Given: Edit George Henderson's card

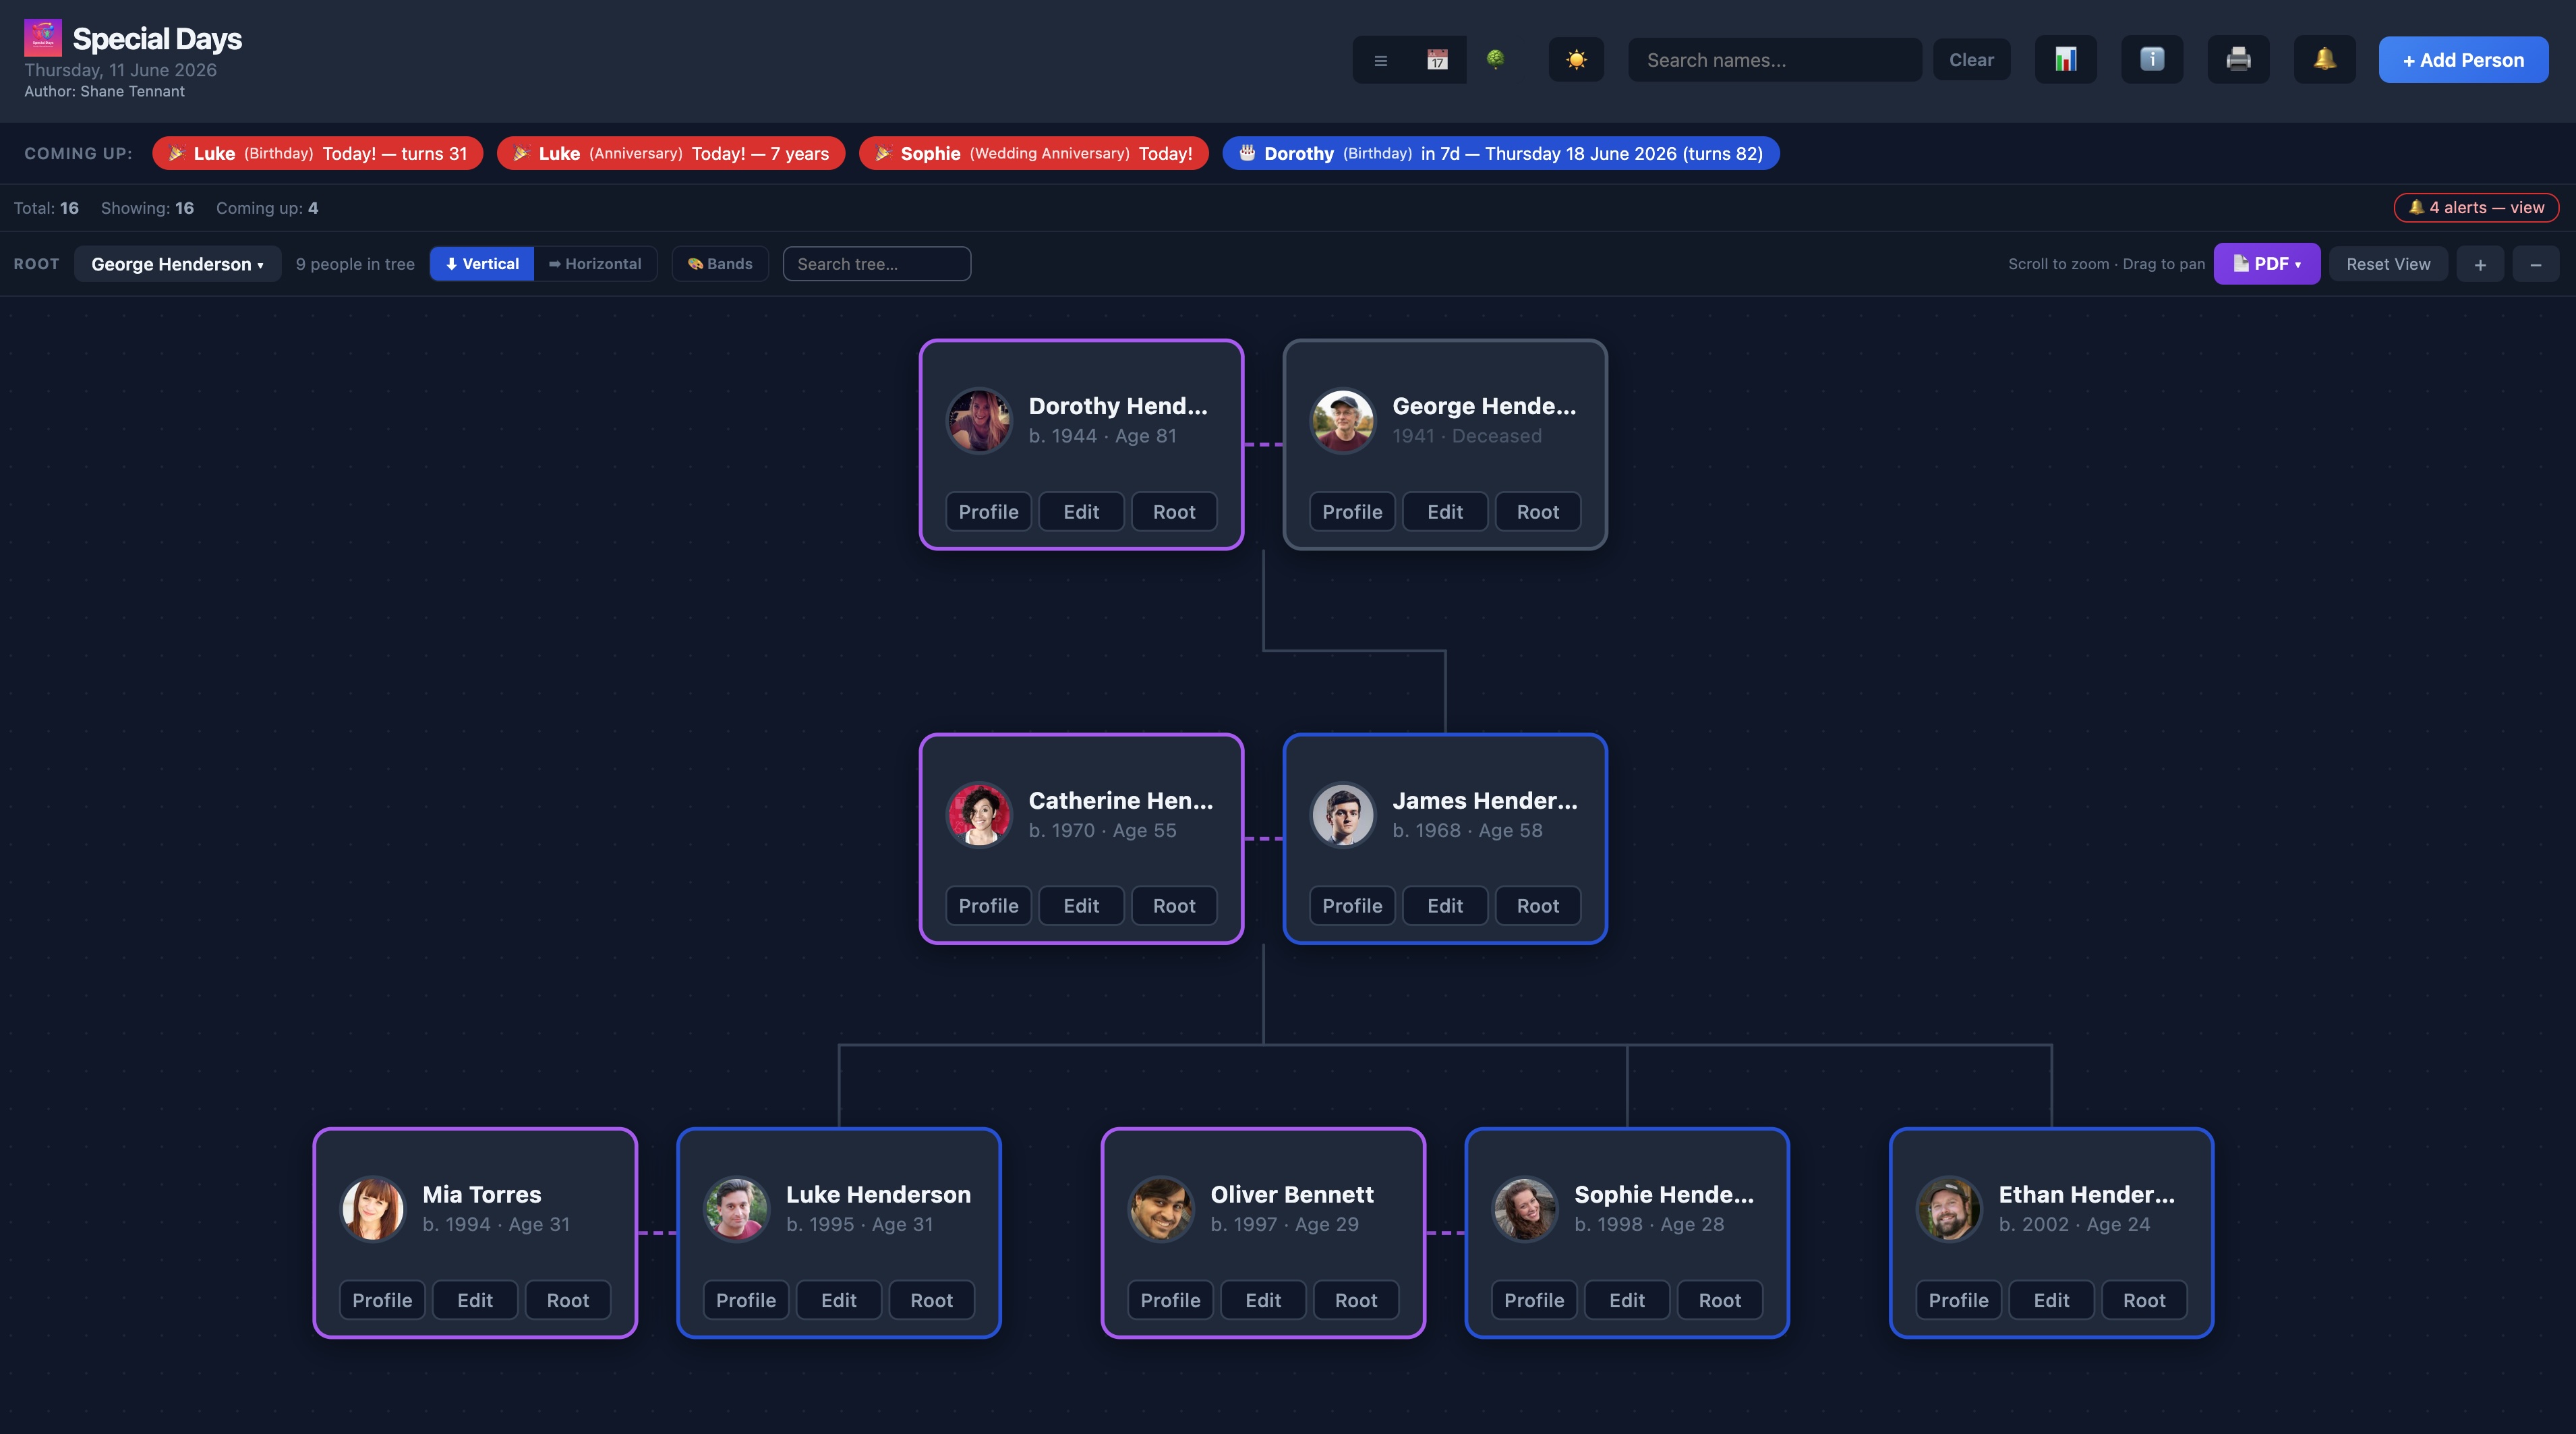Looking at the screenshot, I should 1445,512.
